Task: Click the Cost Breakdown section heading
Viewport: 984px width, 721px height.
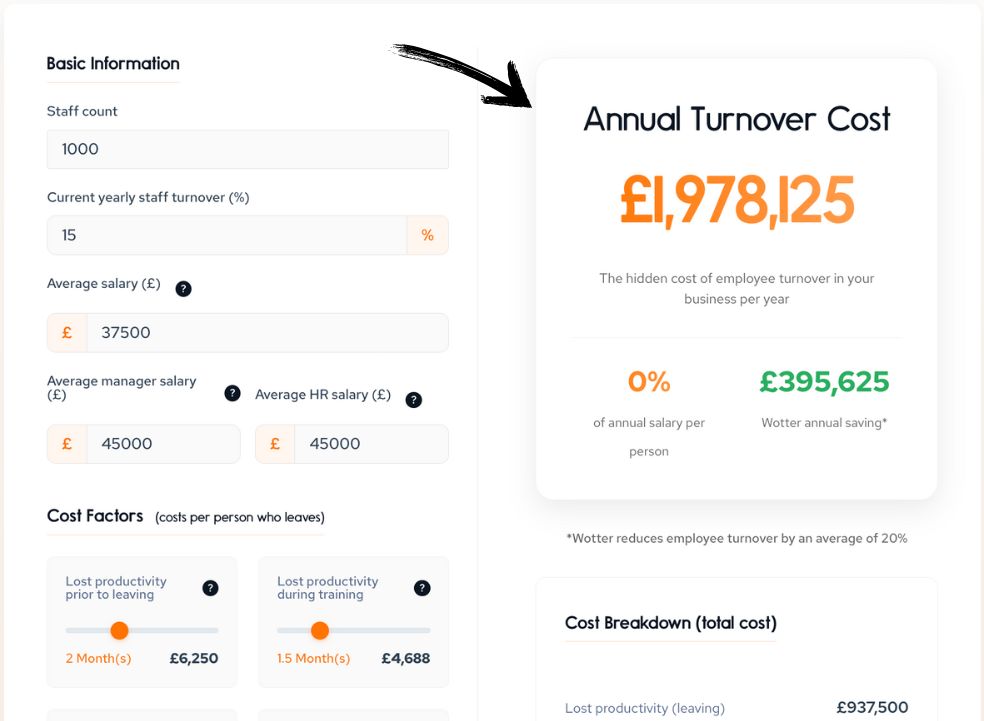Action: [x=670, y=622]
